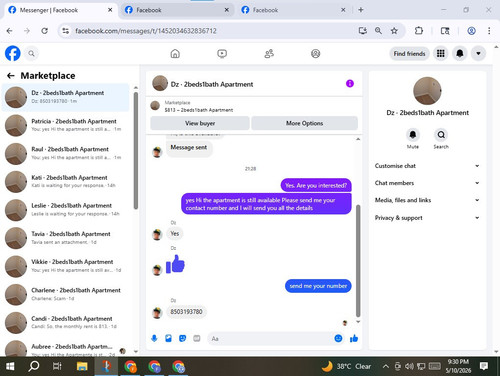Go back from Marketplace with the arrow
500x376 pixels.
click(11, 76)
